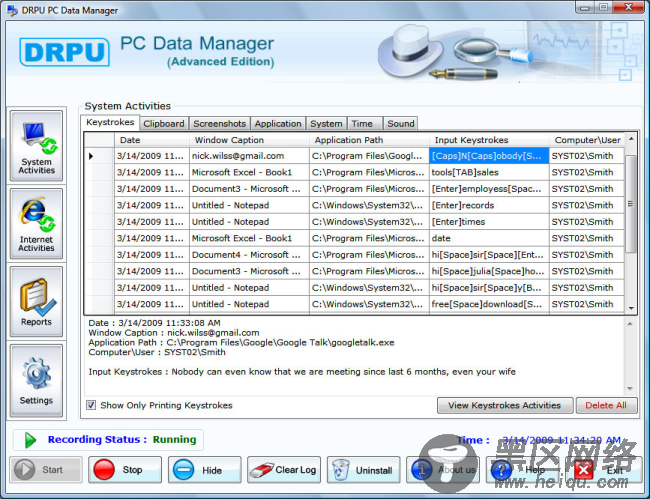Screen dimensions: 650x499
Task: Select Document4 - Microsoft window caption cell
Action: pos(249,255)
